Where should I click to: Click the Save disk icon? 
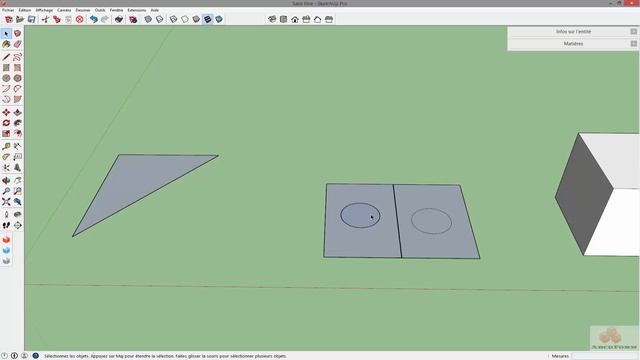pos(31,19)
